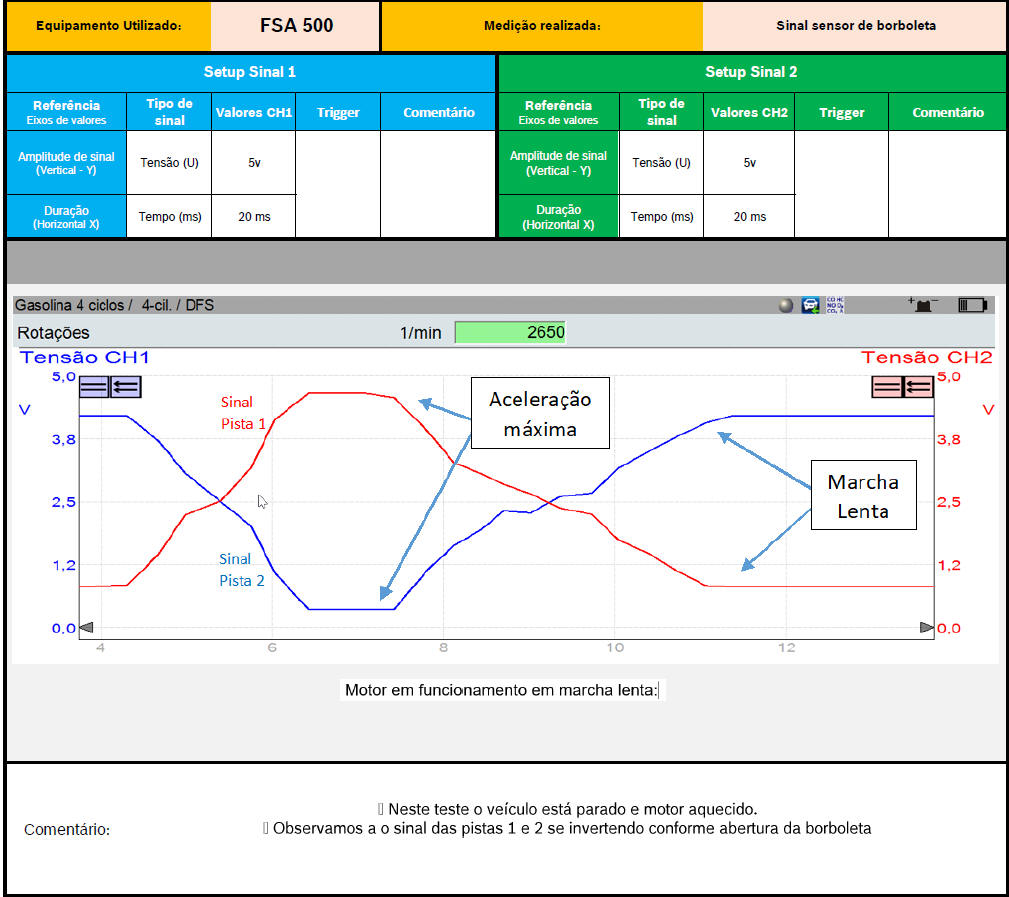Click the Aceleração máxima annotation box
1009x897 pixels.
(540, 414)
